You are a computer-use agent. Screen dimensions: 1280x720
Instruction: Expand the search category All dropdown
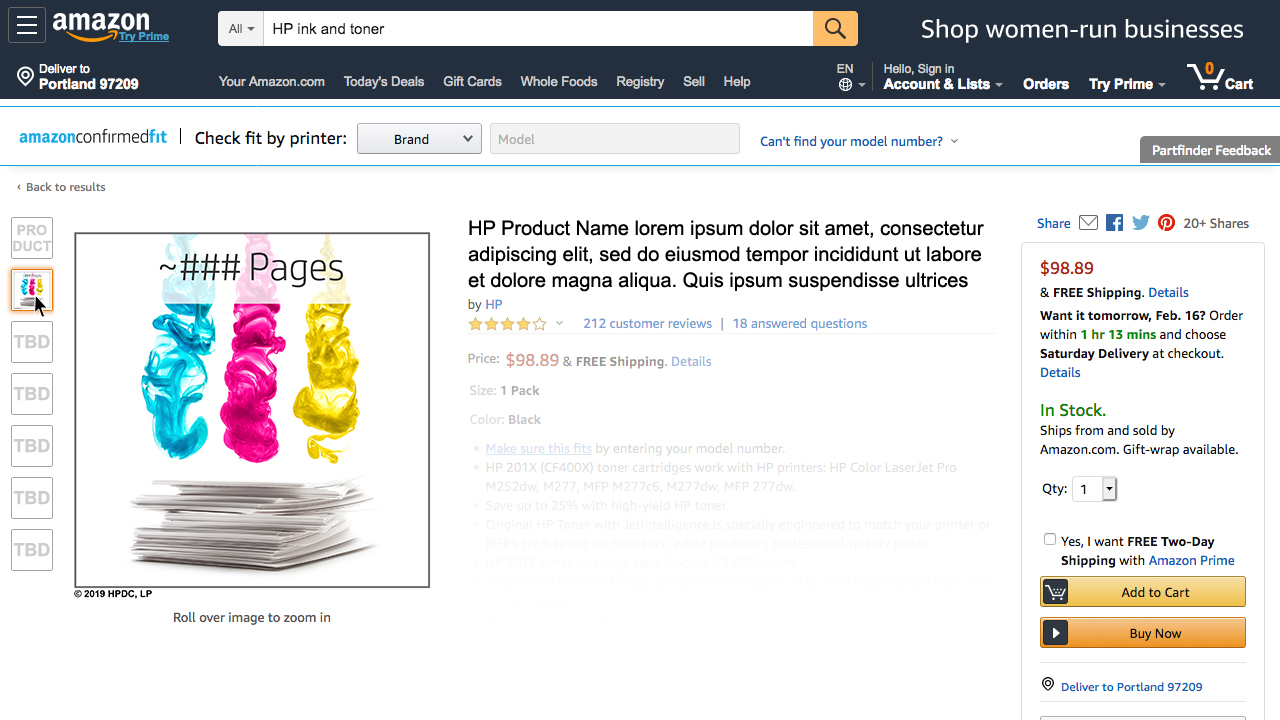241,29
